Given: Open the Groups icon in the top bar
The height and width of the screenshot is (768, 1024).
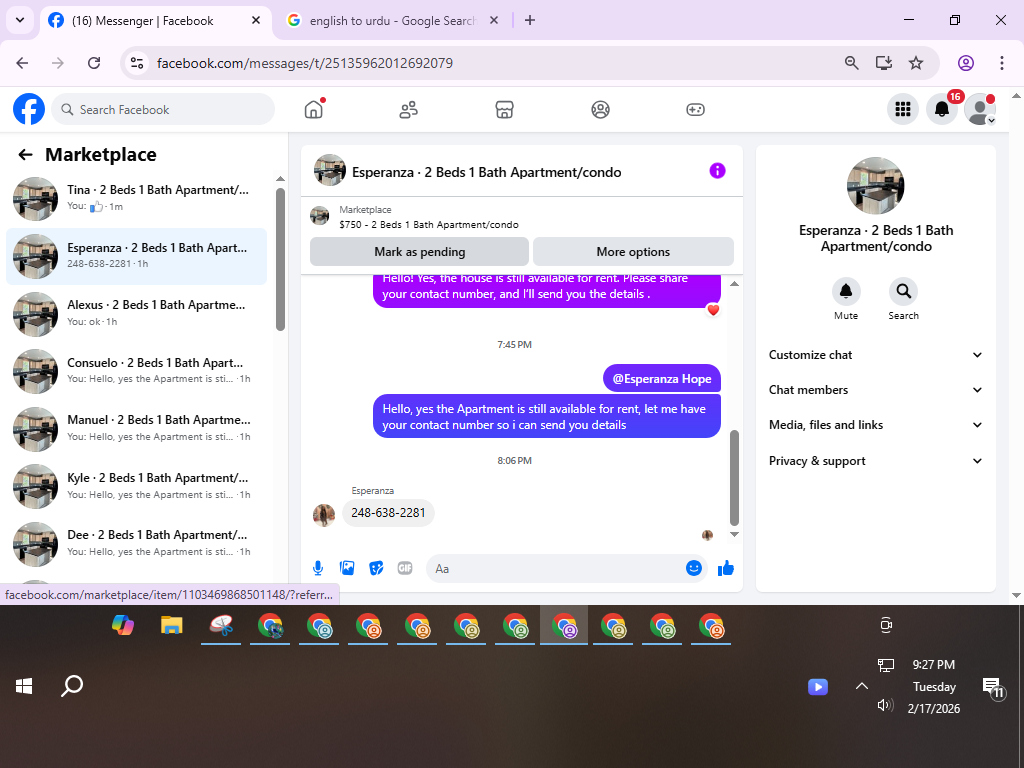Looking at the screenshot, I should click(600, 110).
